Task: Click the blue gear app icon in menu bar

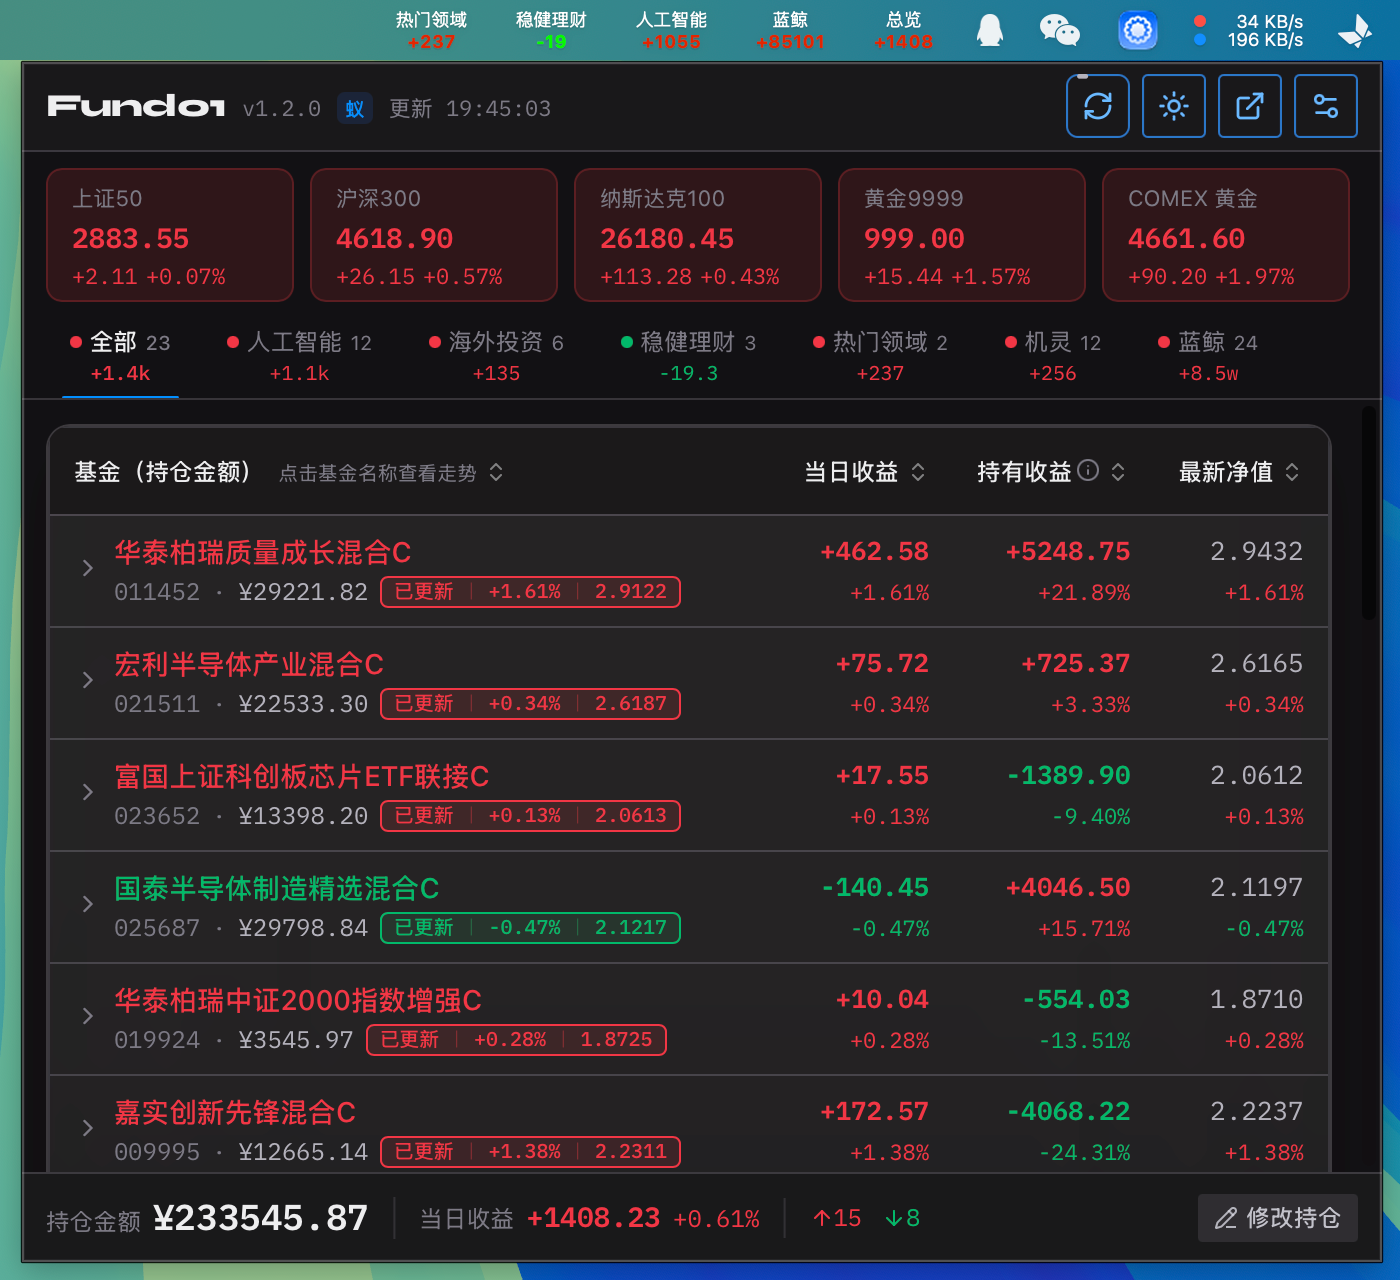Action: click(x=1138, y=30)
